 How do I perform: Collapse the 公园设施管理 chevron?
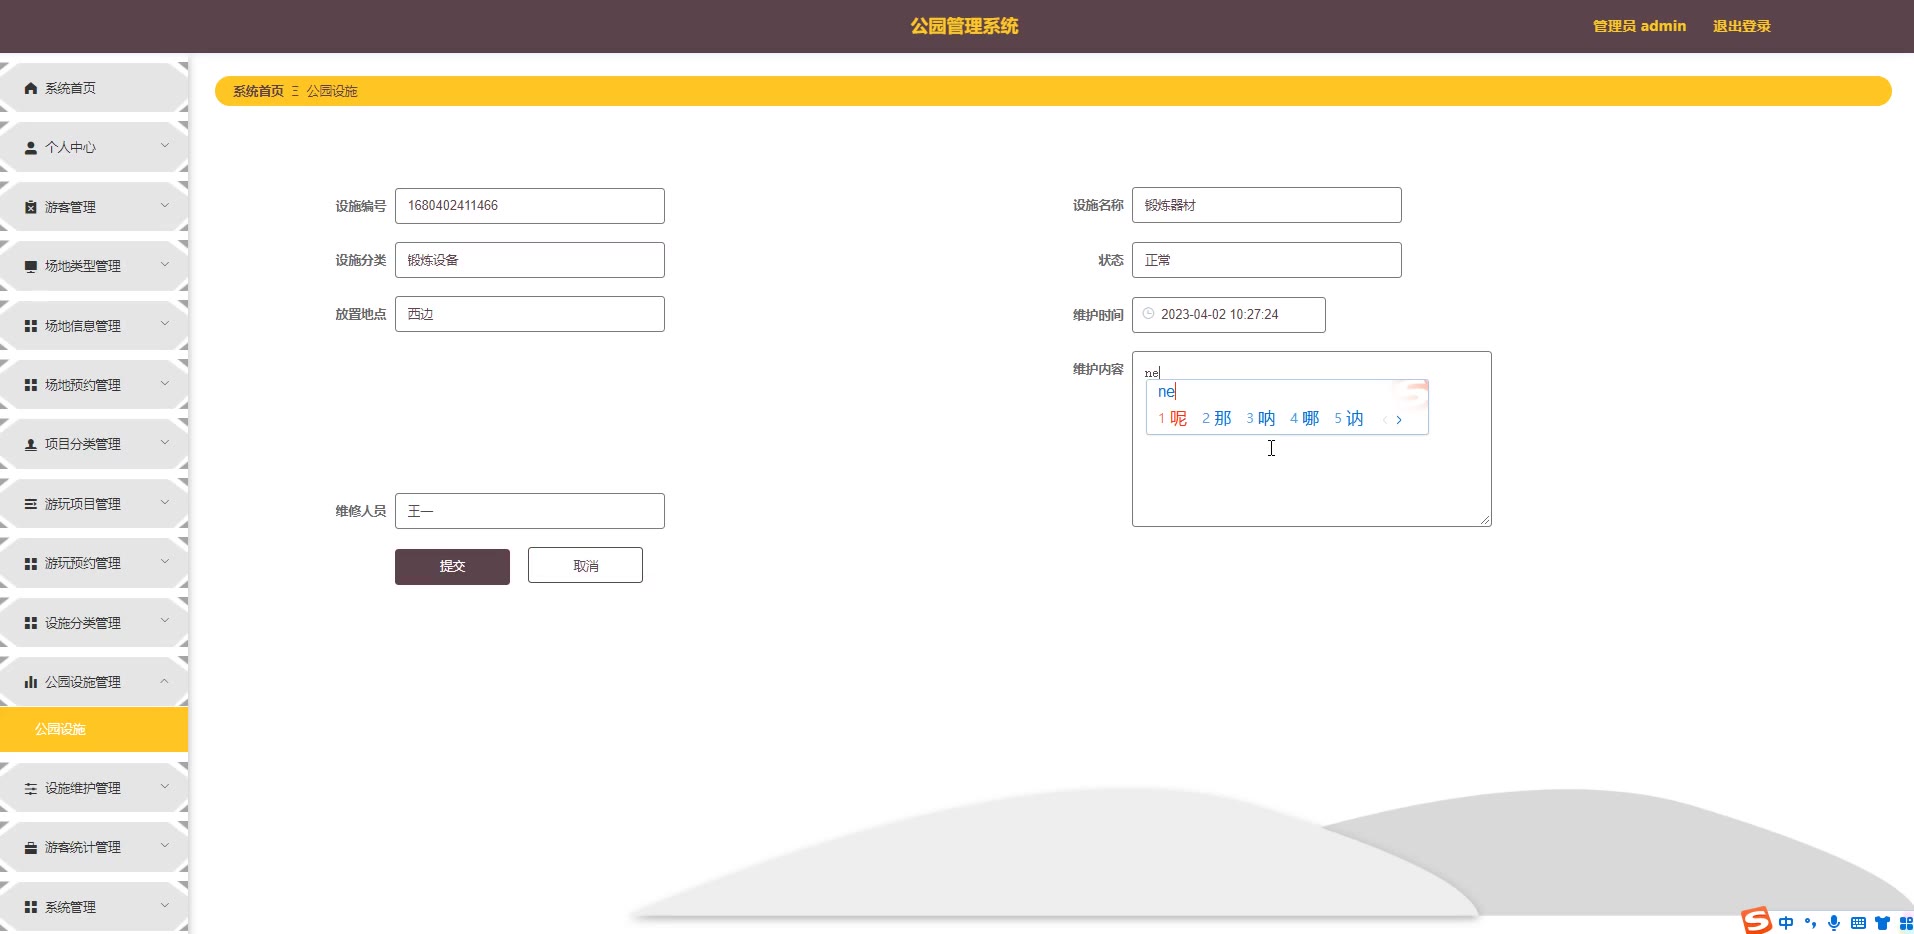click(165, 681)
